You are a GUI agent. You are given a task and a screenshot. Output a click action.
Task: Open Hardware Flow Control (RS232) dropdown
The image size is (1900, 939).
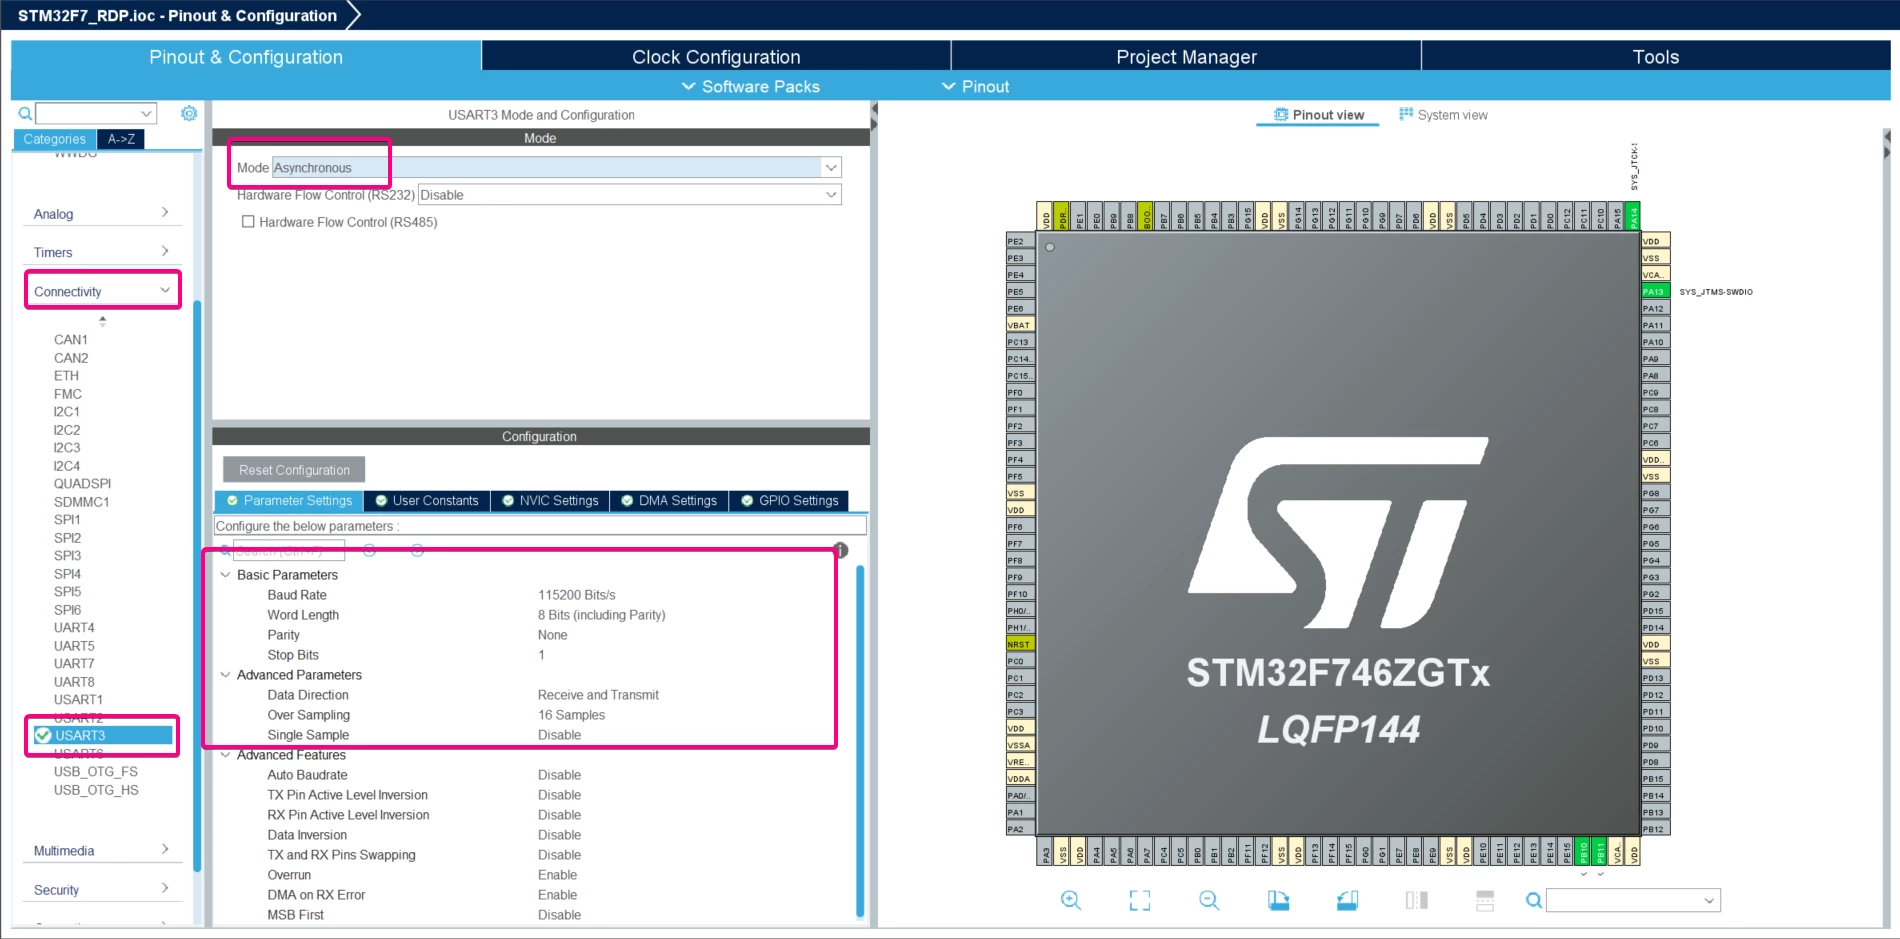(x=831, y=194)
